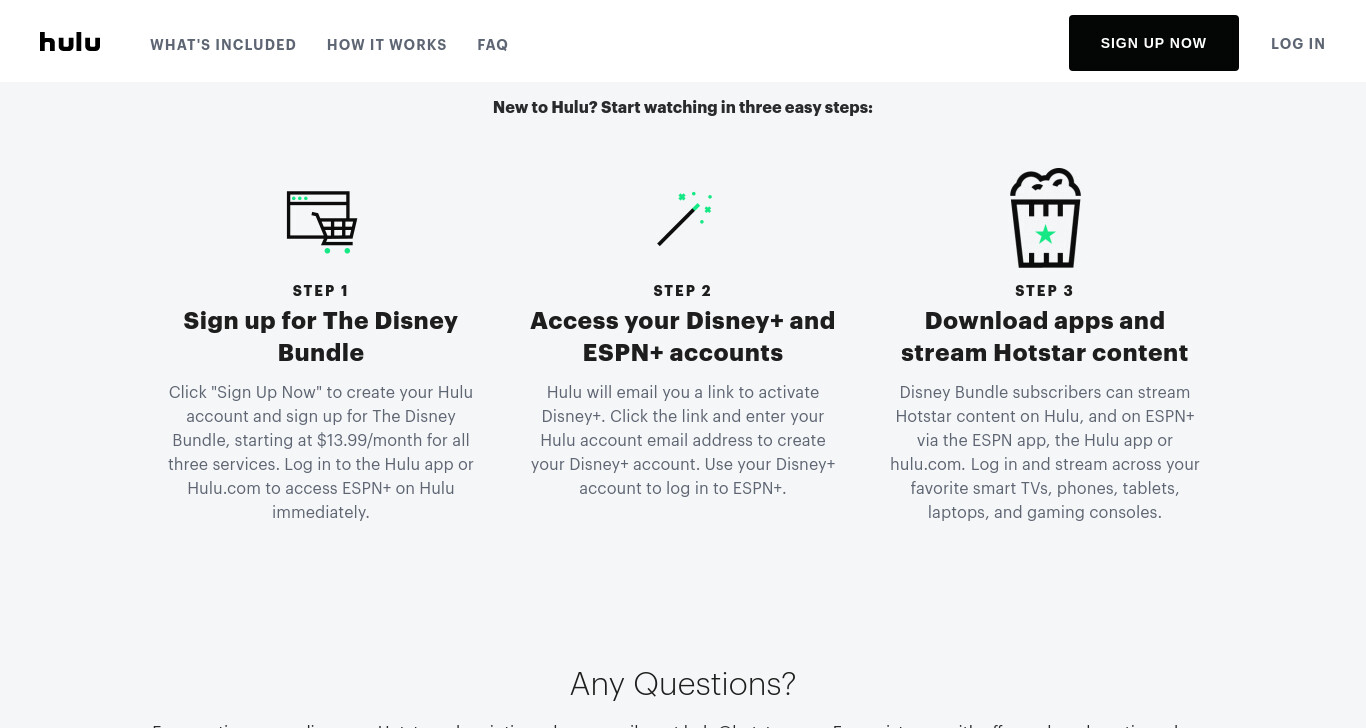Screen dimensions: 1366x728
Task: Go to How It Works section
Action: pos(387,45)
